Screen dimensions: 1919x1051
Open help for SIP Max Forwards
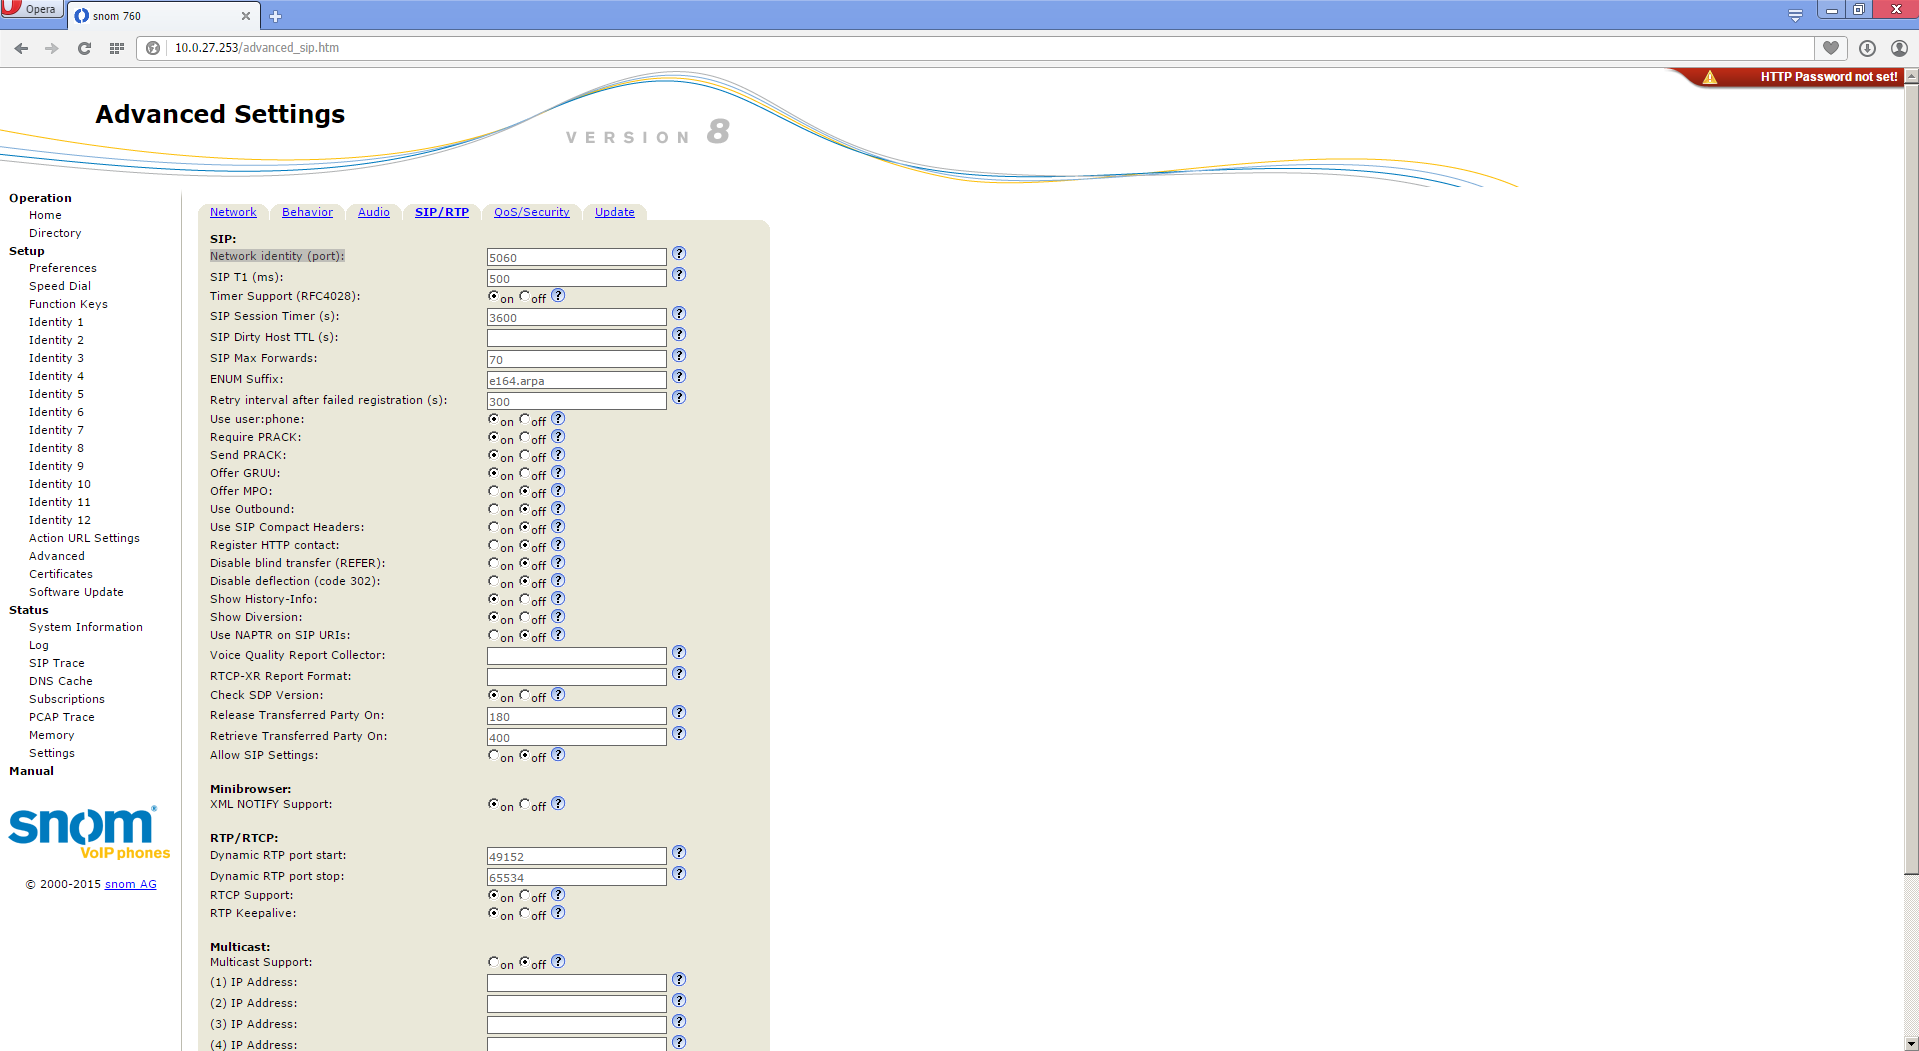pyautogui.click(x=679, y=356)
